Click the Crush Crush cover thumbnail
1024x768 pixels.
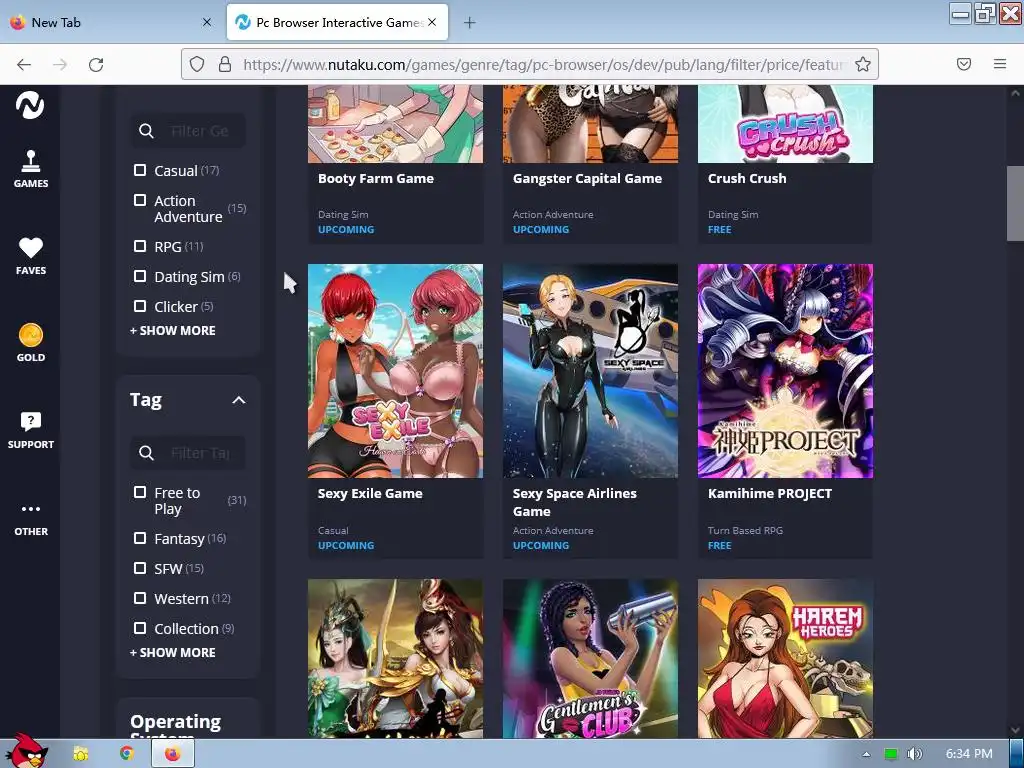click(786, 124)
